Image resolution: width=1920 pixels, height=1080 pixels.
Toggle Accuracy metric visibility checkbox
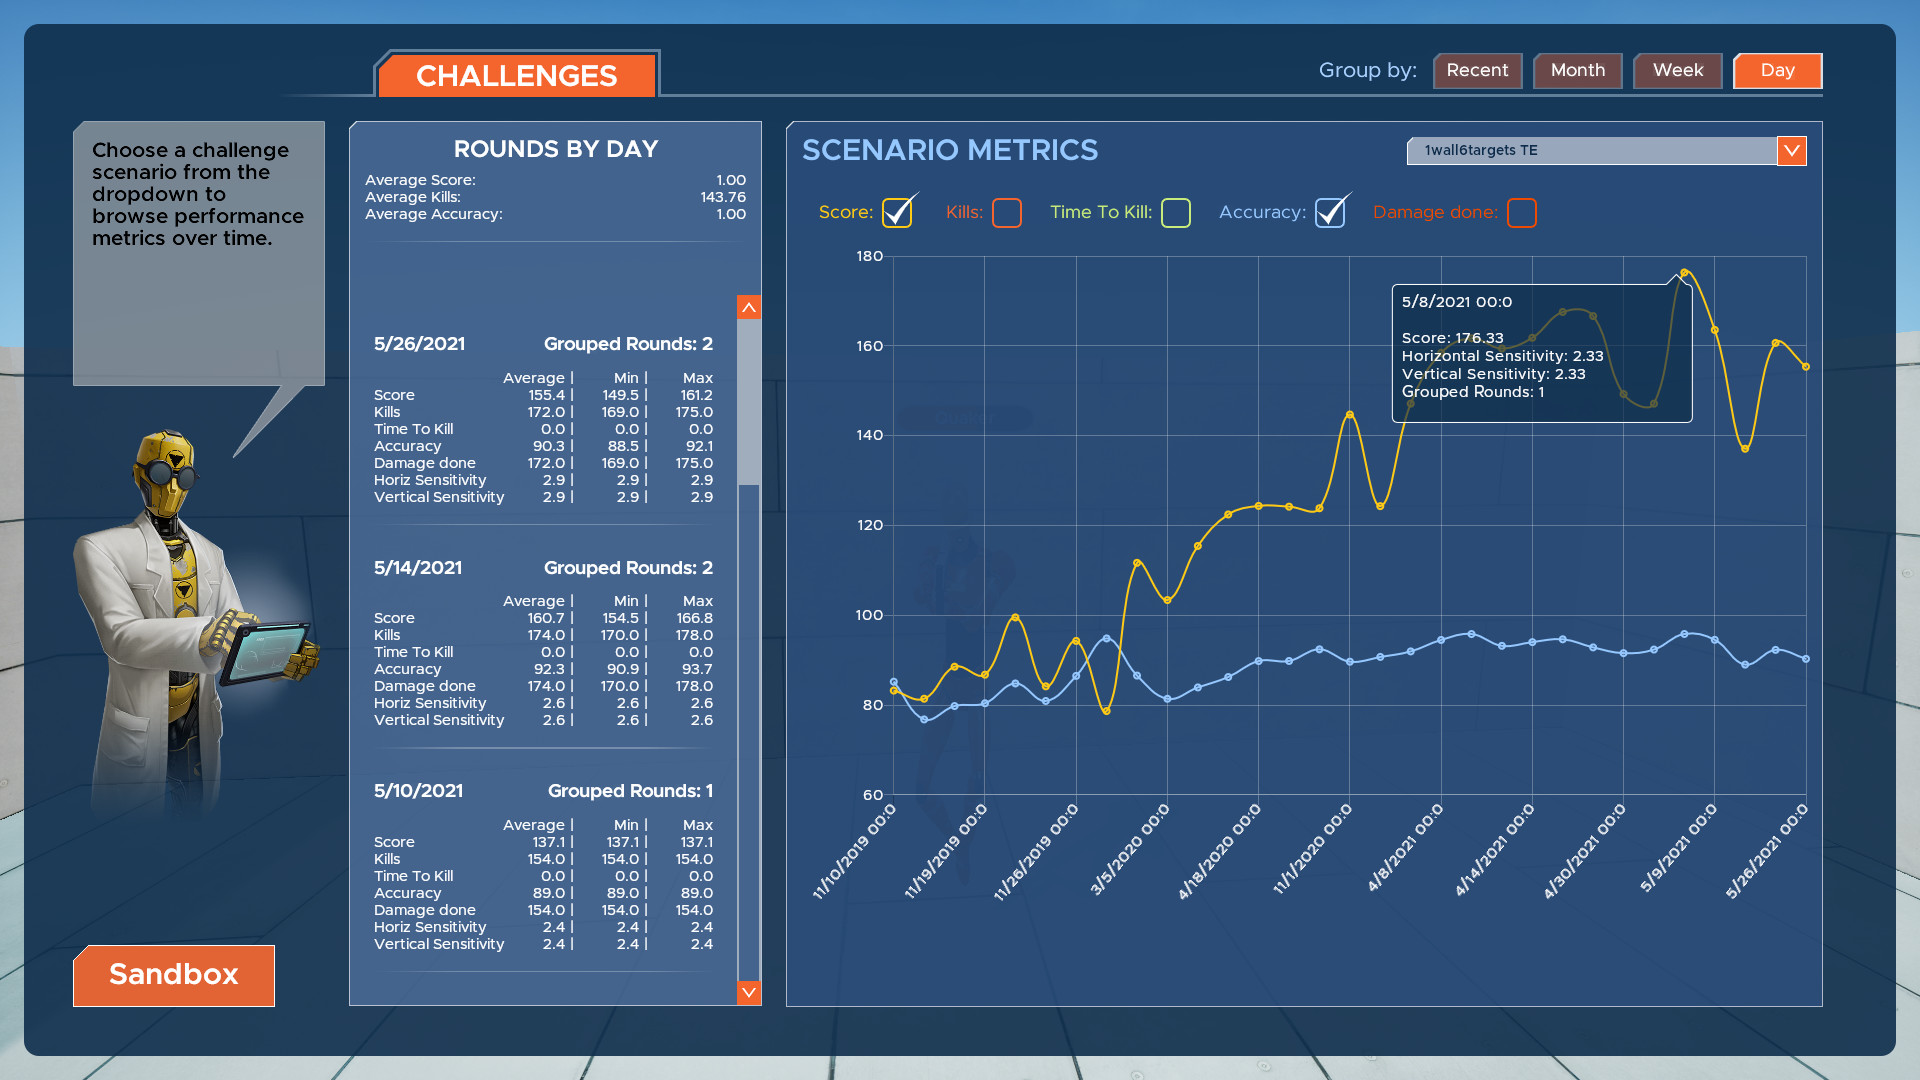(1329, 212)
